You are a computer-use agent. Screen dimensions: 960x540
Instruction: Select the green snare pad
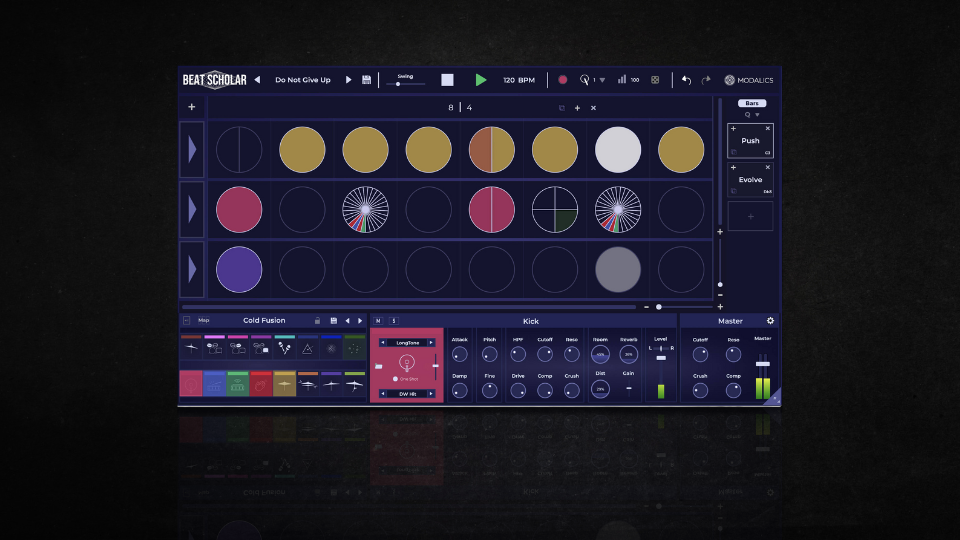(238, 384)
